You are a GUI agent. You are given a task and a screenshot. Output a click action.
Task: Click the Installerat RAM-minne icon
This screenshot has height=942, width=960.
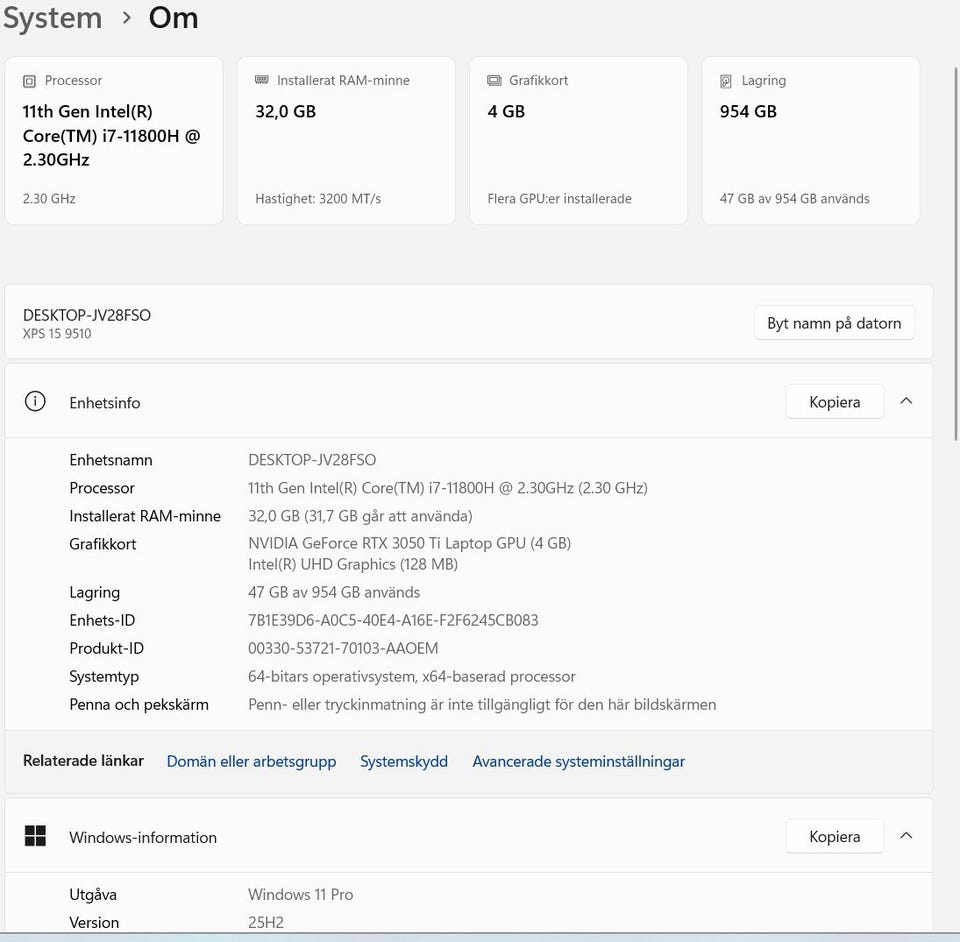tap(261, 80)
